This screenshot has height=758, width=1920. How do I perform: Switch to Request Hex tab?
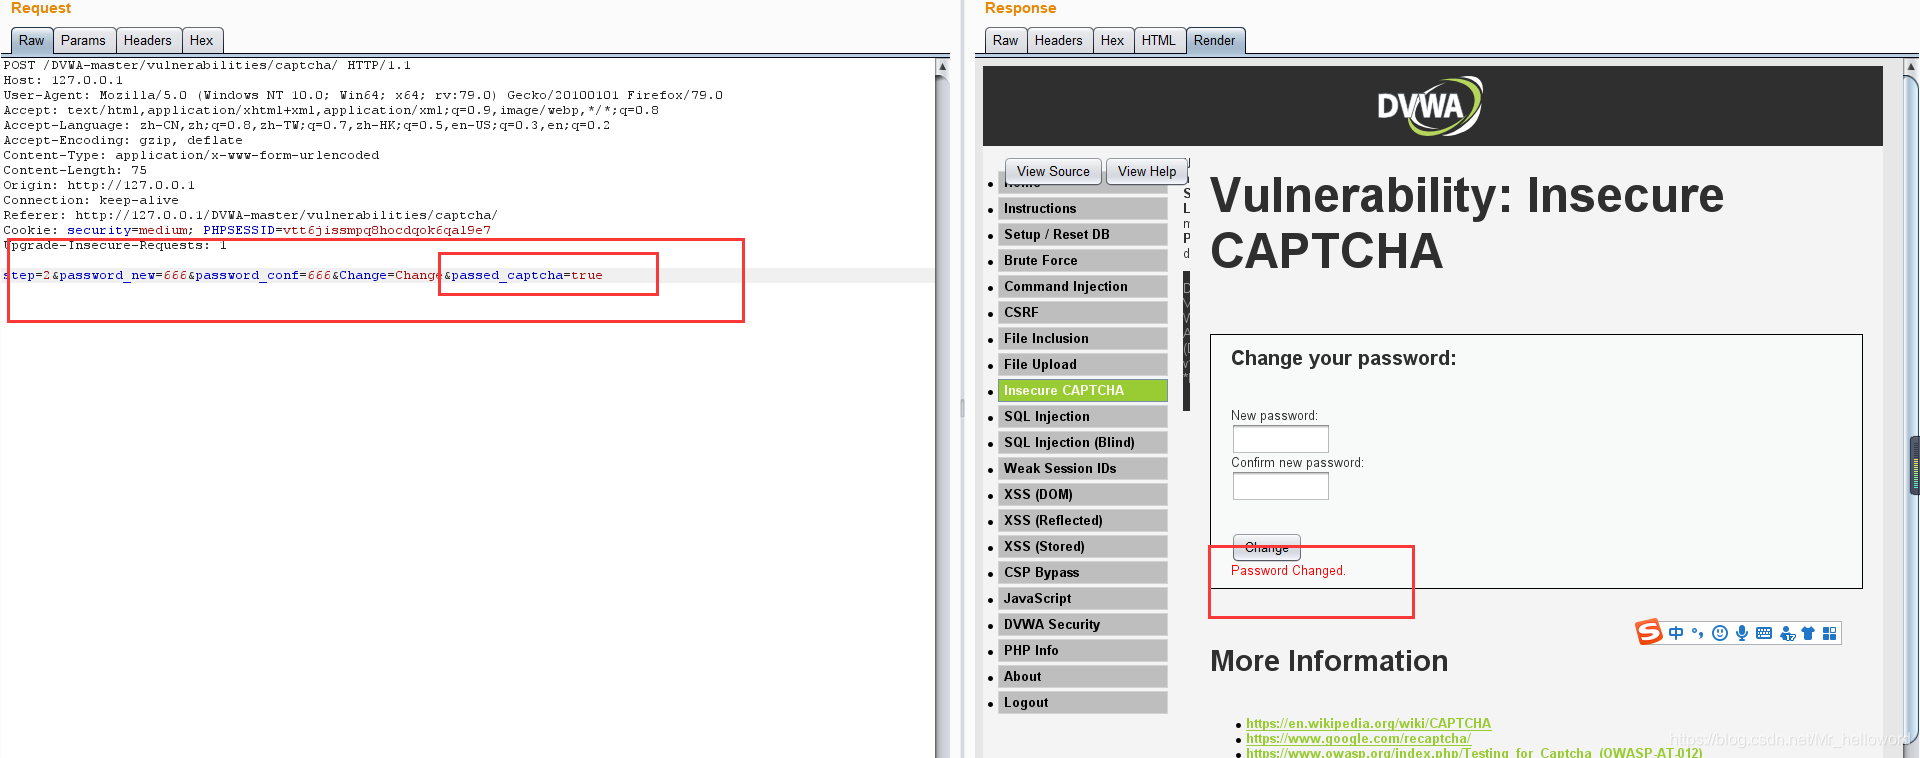click(201, 40)
